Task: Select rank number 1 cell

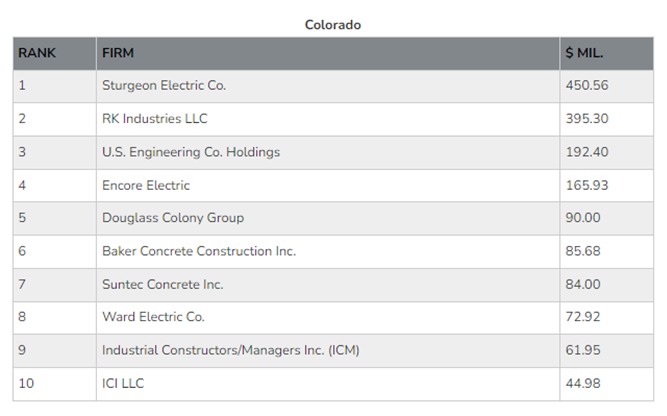Action: point(22,86)
